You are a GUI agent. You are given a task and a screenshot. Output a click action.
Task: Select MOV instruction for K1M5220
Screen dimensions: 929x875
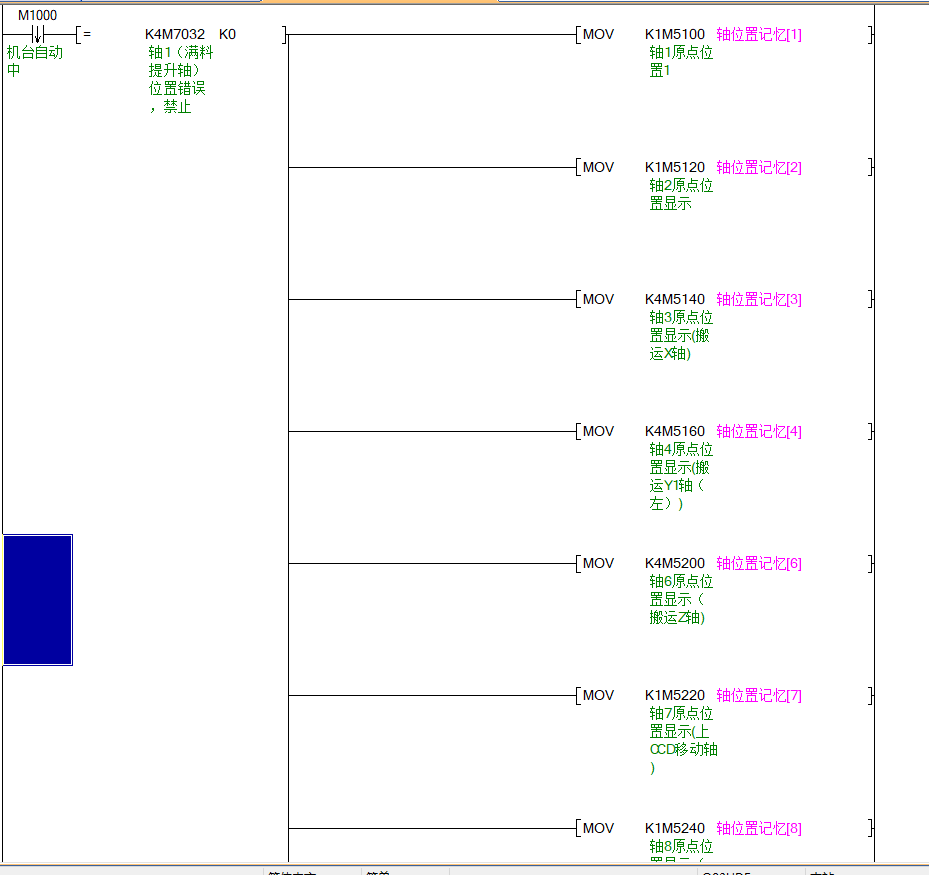pyautogui.click(x=598, y=695)
